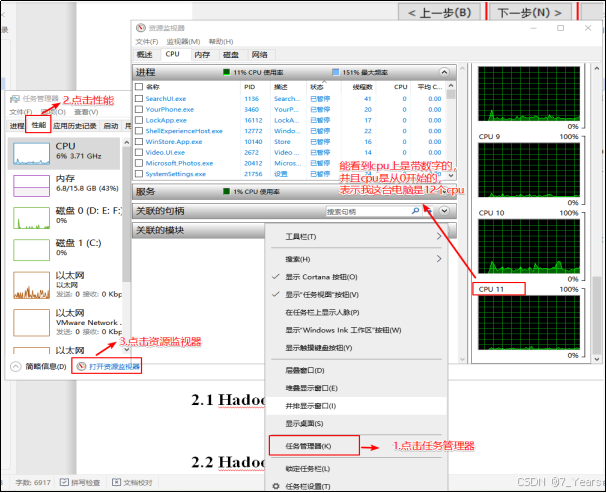
Task: Collapse the 进程 section chevron
Action: [x=444, y=72]
